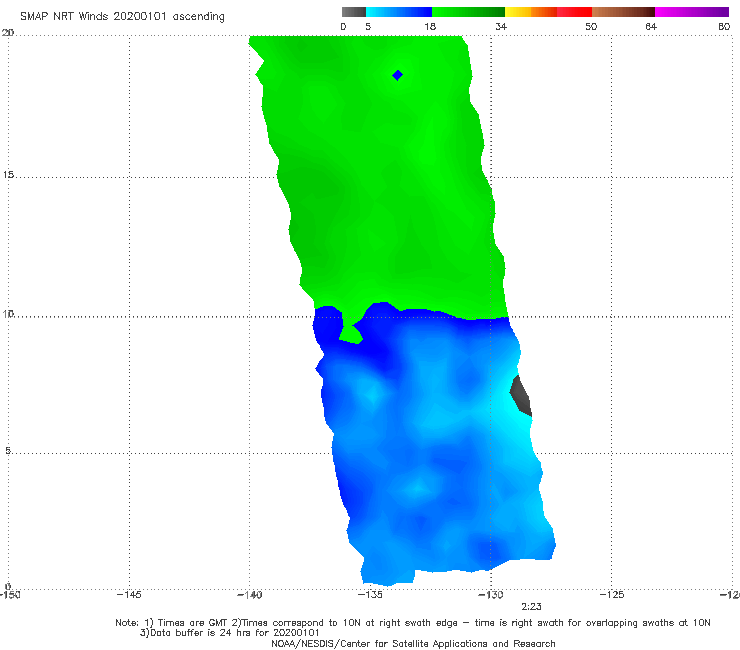The height and width of the screenshot is (650, 740).
Task: Click the latitude axis label '20'
Action: [8, 33]
